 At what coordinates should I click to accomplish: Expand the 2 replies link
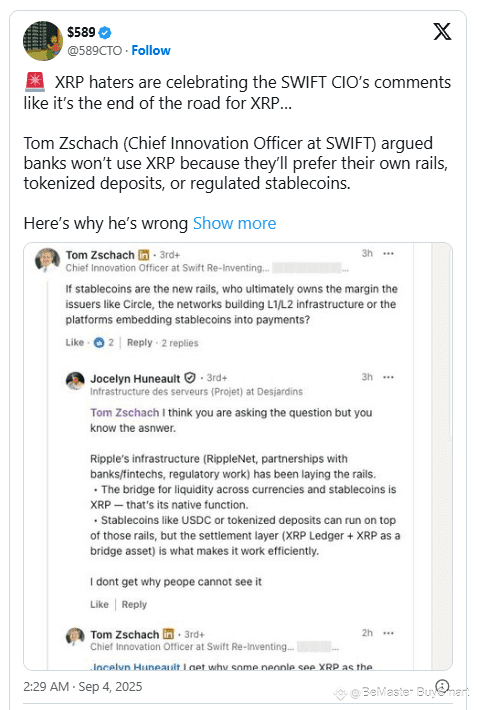point(180,343)
